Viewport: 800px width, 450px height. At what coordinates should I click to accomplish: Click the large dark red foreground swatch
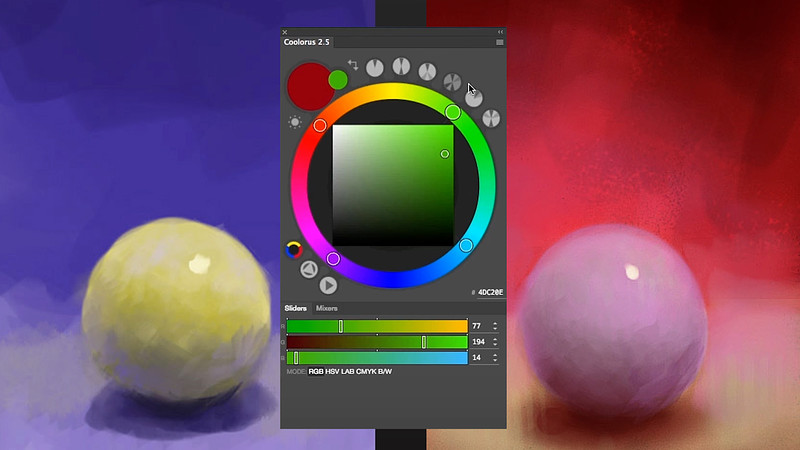point(309,86)
